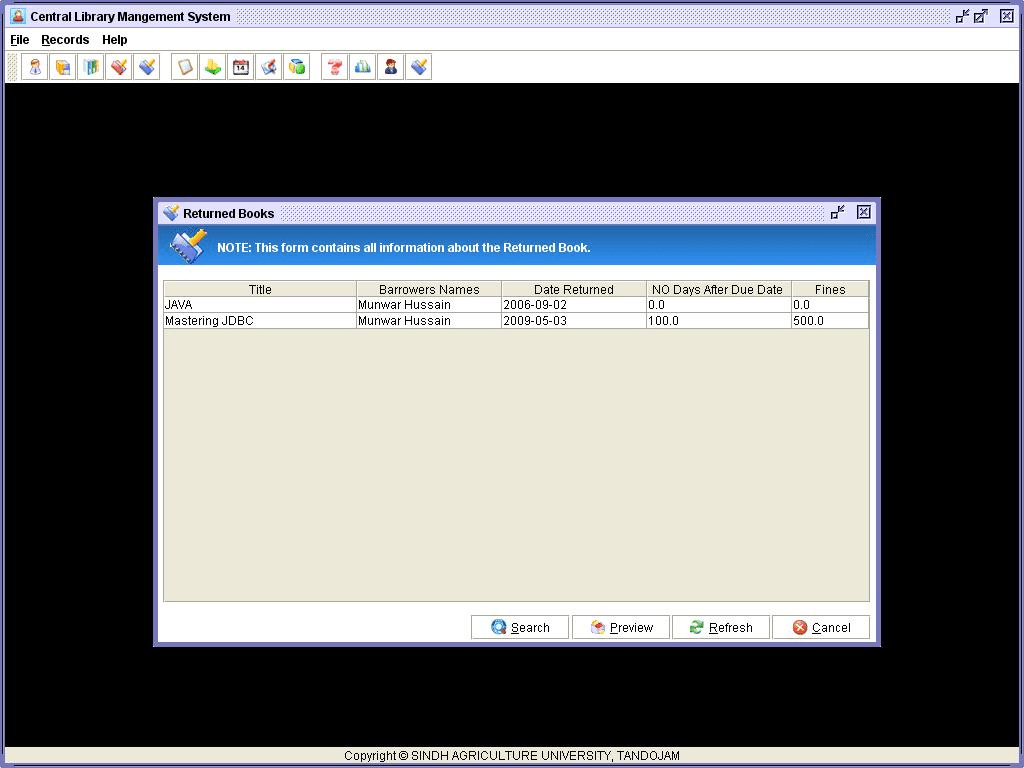Click the green download arrow icon
Image resolution: width=1024 pixels, height=768 pixels.
[213, 67]
